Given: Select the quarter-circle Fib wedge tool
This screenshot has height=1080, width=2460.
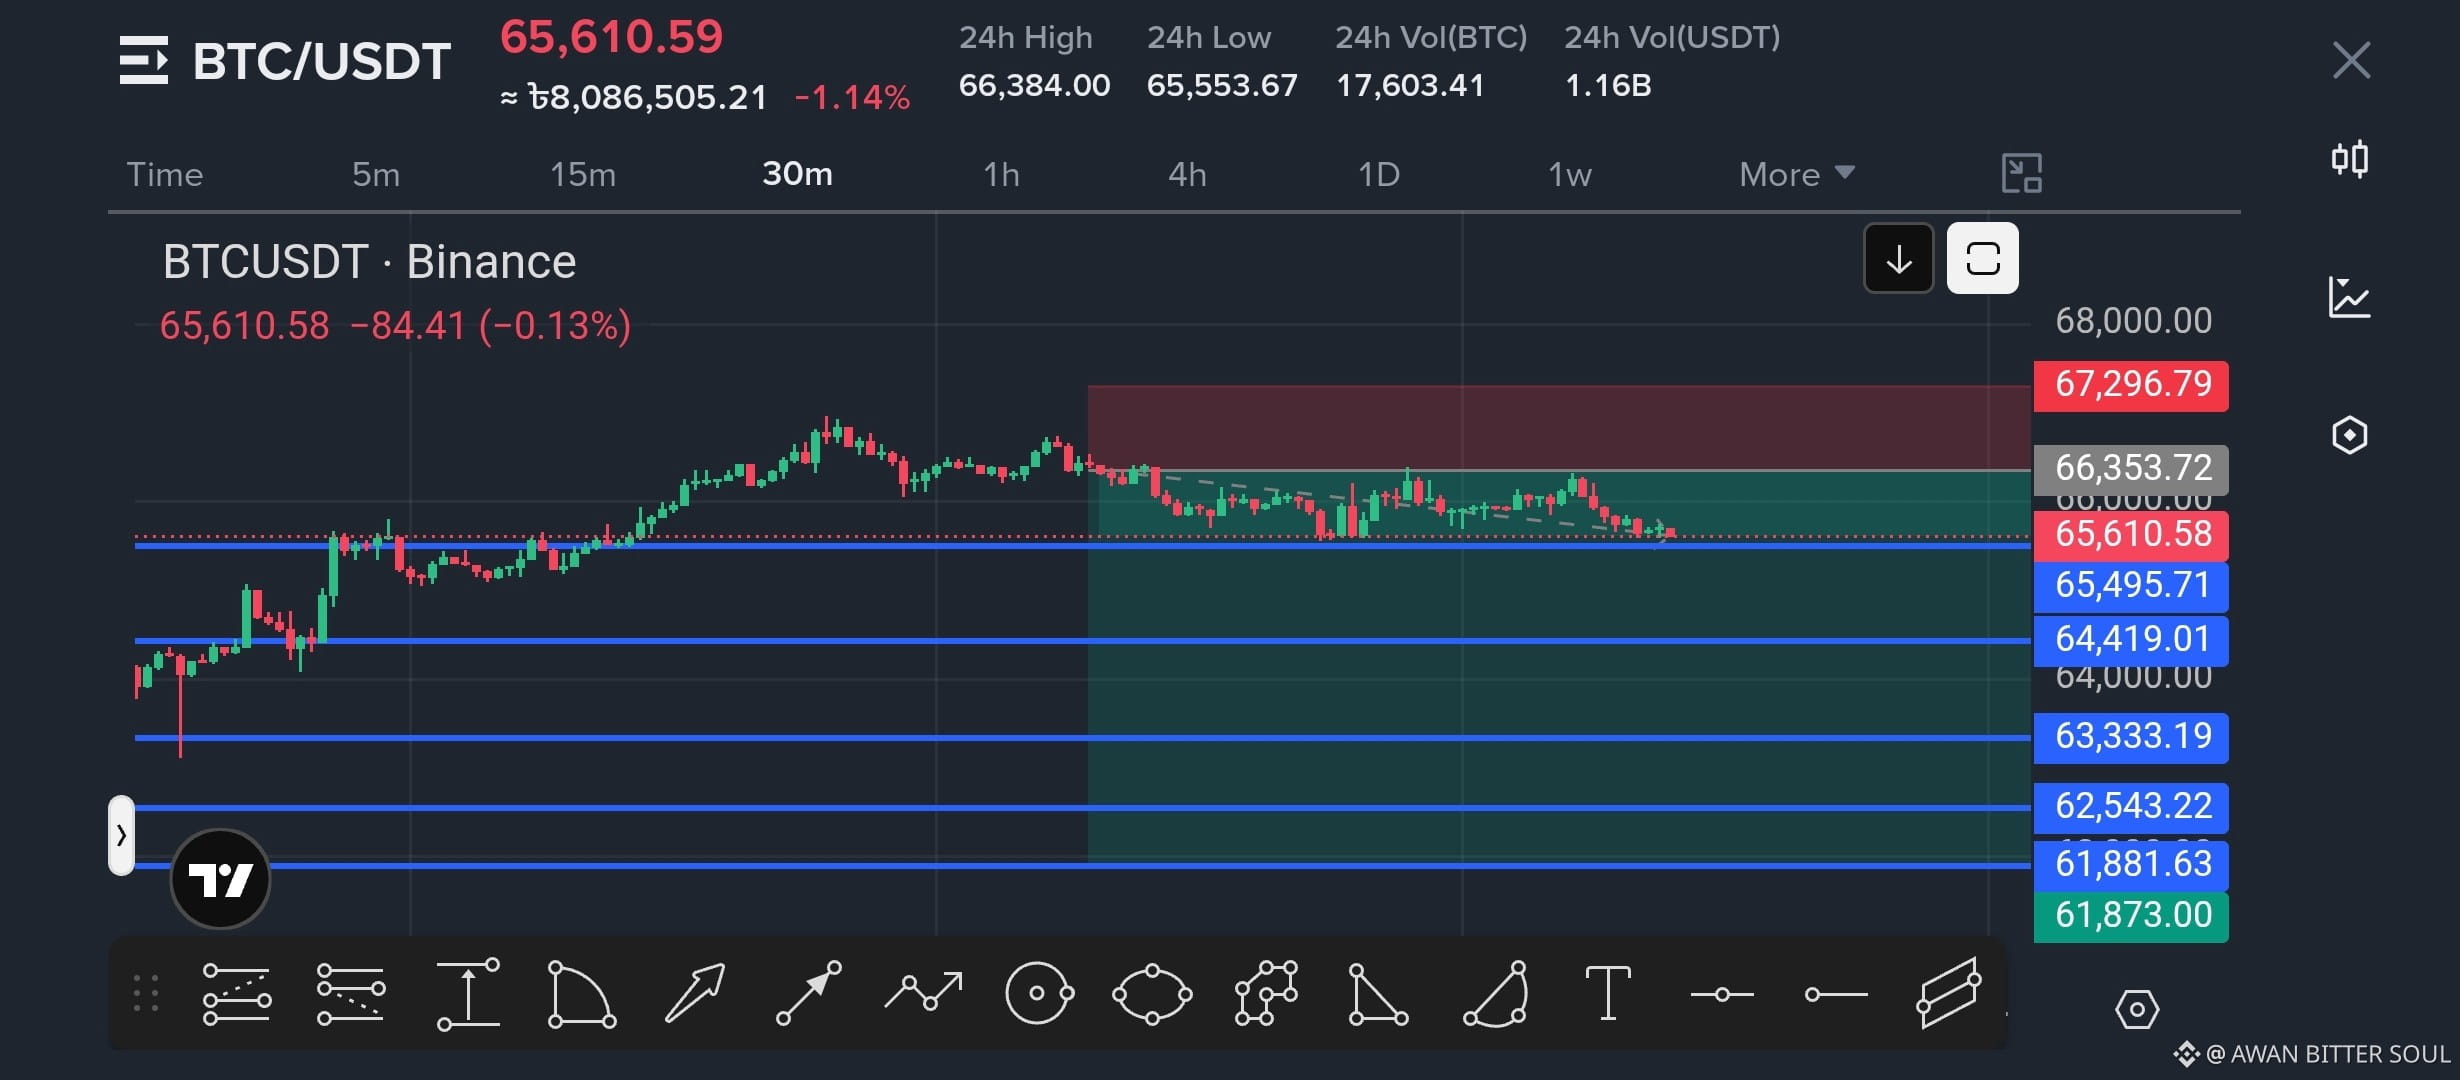Looking at the screenshot, I should (581, 994).
